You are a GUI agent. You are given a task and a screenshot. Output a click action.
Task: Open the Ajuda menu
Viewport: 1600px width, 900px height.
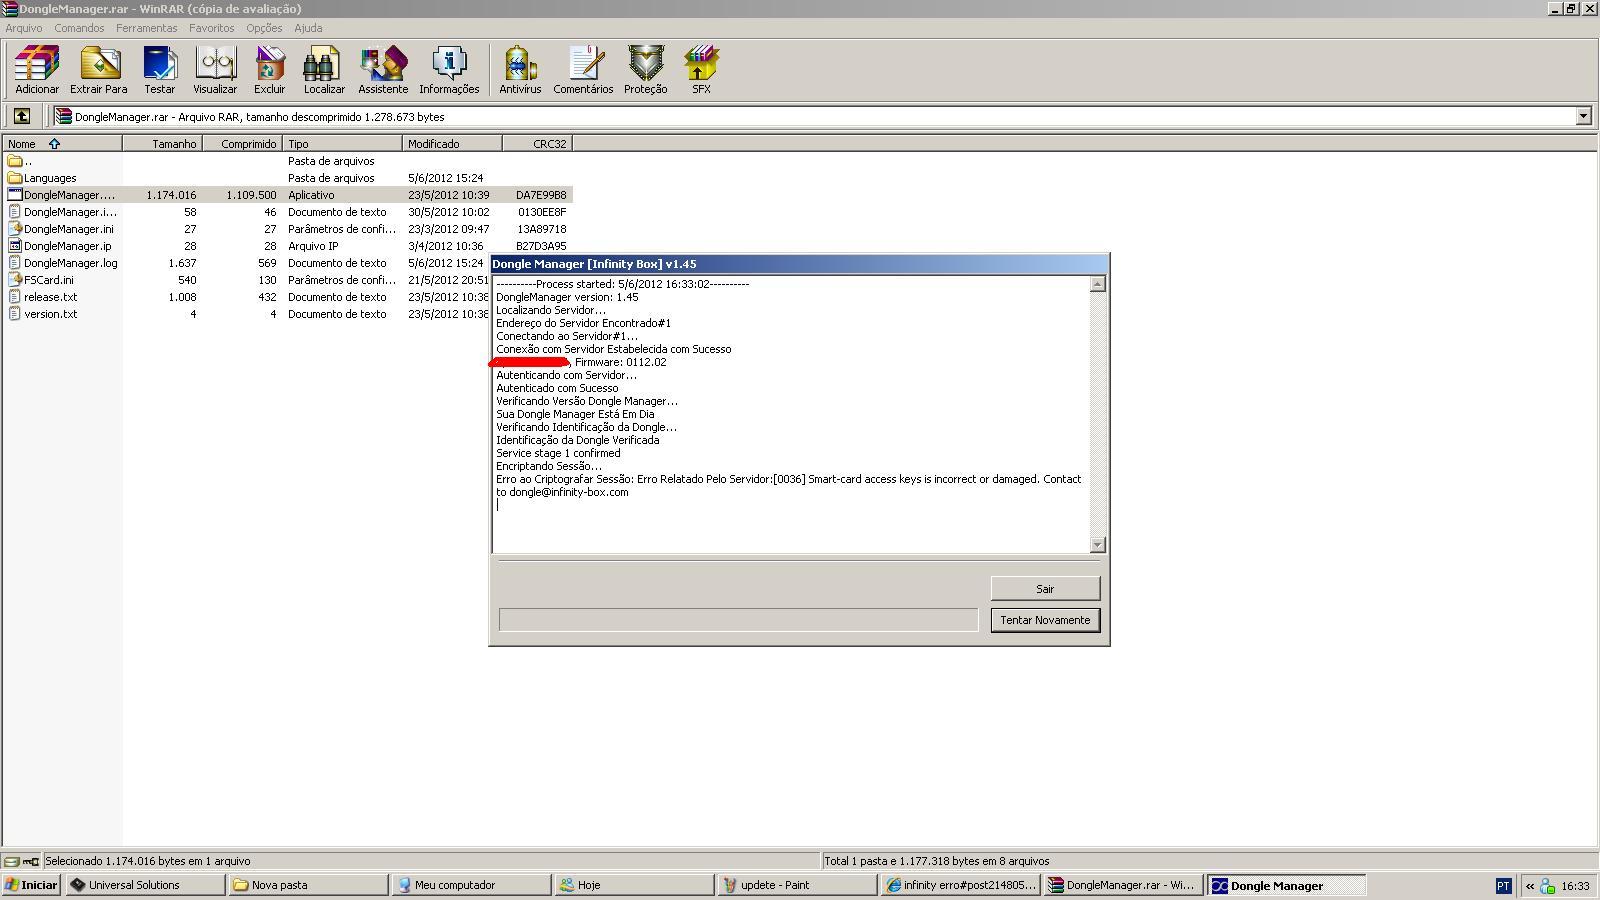(x=308, y=28)
